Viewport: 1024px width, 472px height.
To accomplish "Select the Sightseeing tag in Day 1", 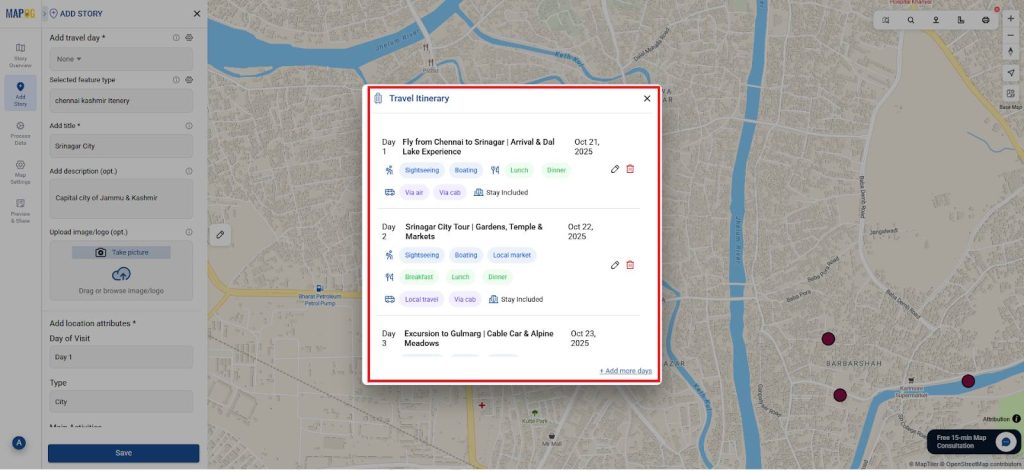I will [x=421, y=170].
